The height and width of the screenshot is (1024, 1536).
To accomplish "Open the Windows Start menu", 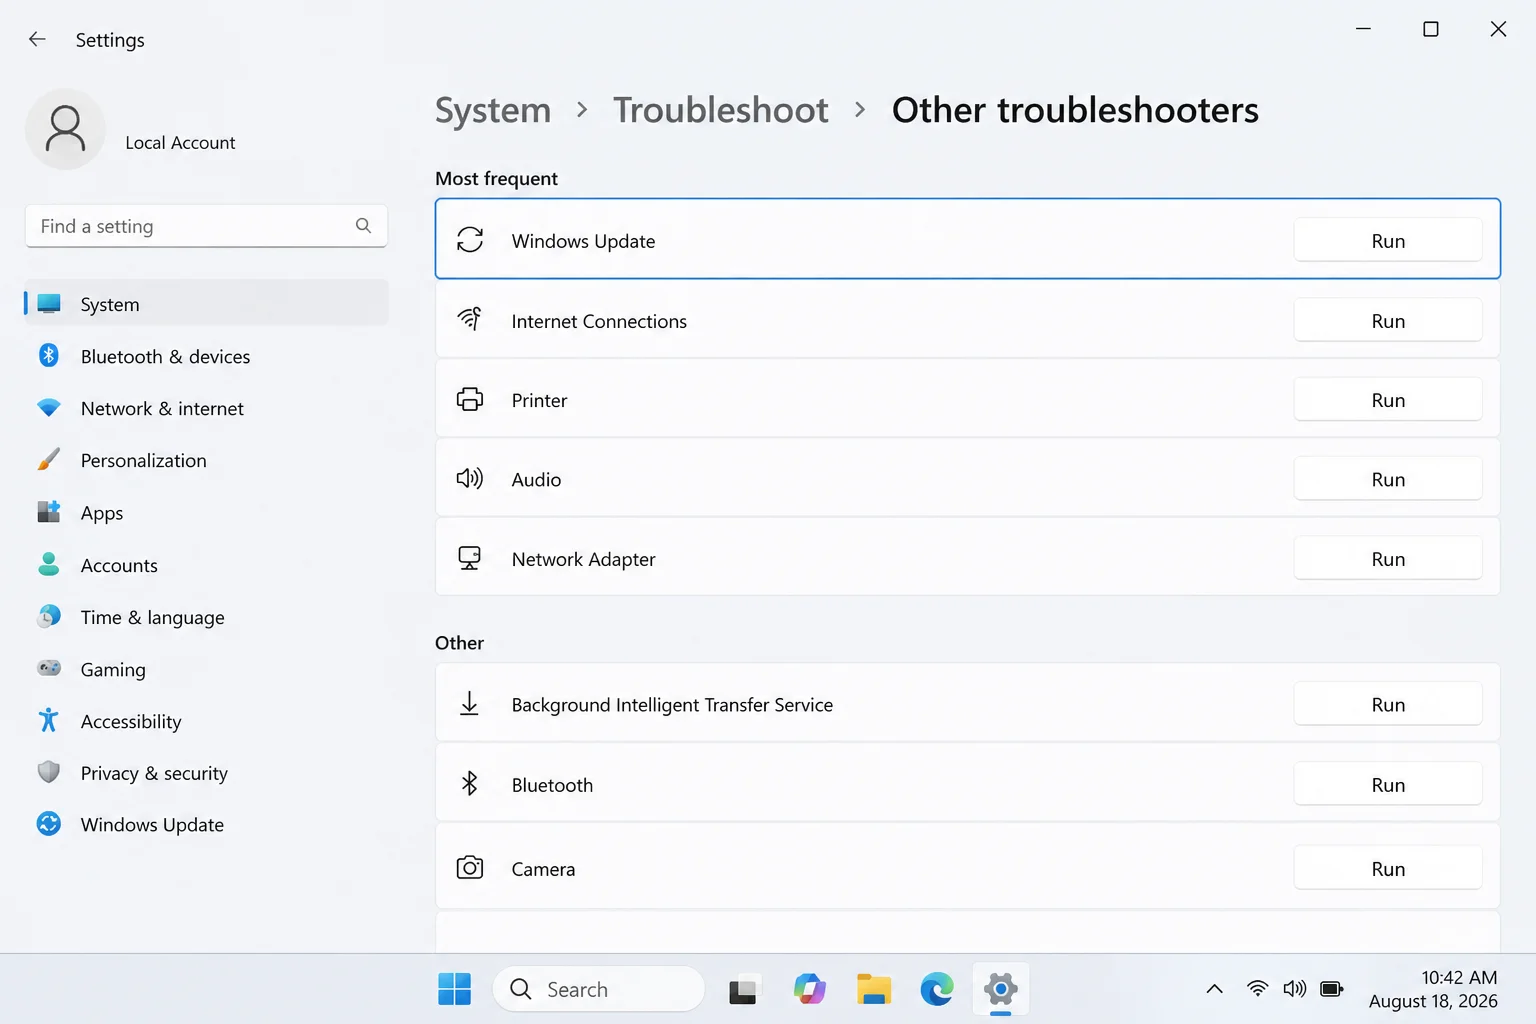I will [x=454, y=989].
